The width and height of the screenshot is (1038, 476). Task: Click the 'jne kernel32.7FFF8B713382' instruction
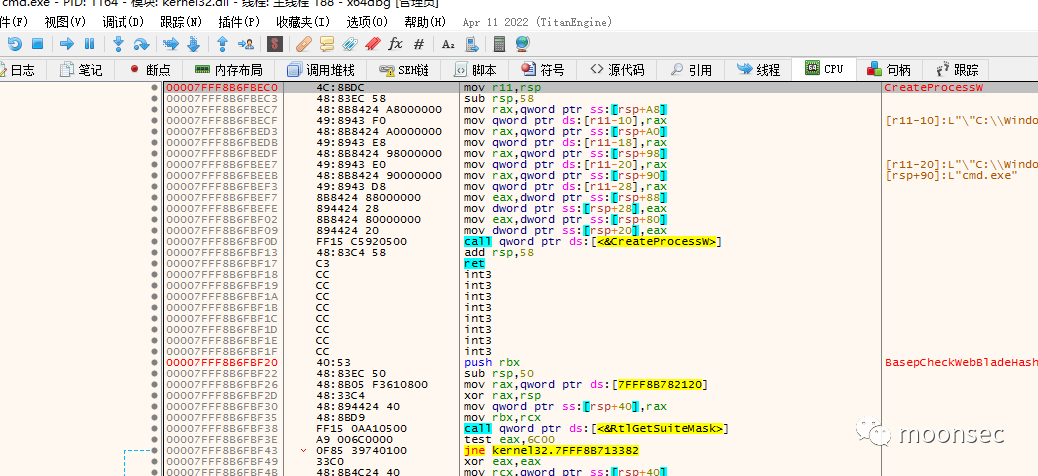point(551,450)
